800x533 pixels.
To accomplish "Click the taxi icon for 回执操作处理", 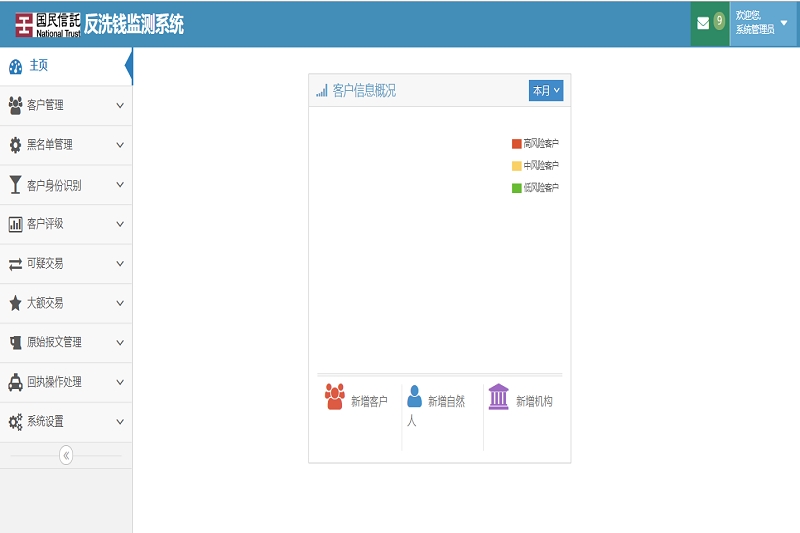I will click(15, 382).
